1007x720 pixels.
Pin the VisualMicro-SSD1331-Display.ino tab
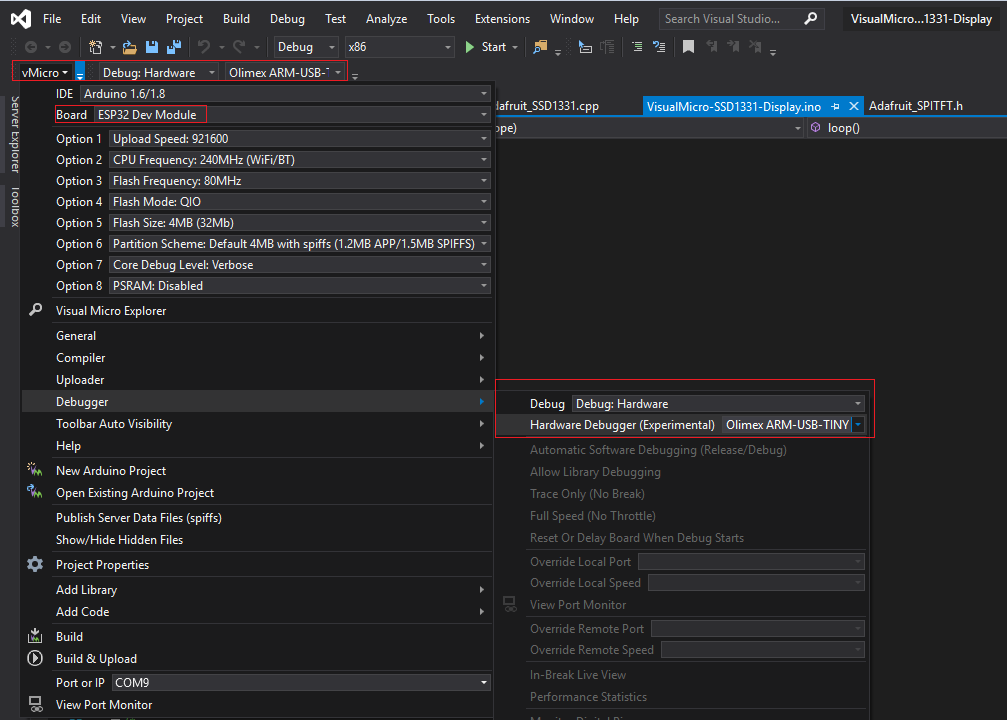pos(835,106)
